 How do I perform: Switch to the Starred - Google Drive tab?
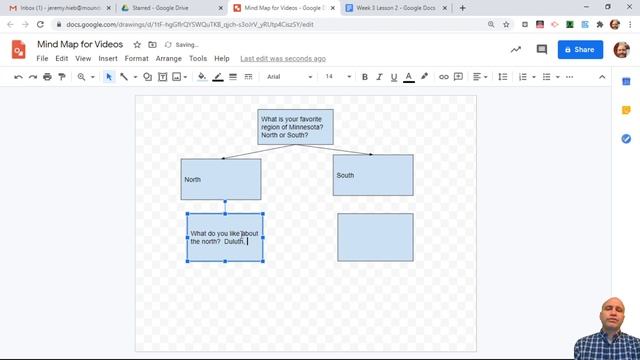click(171, 8)
